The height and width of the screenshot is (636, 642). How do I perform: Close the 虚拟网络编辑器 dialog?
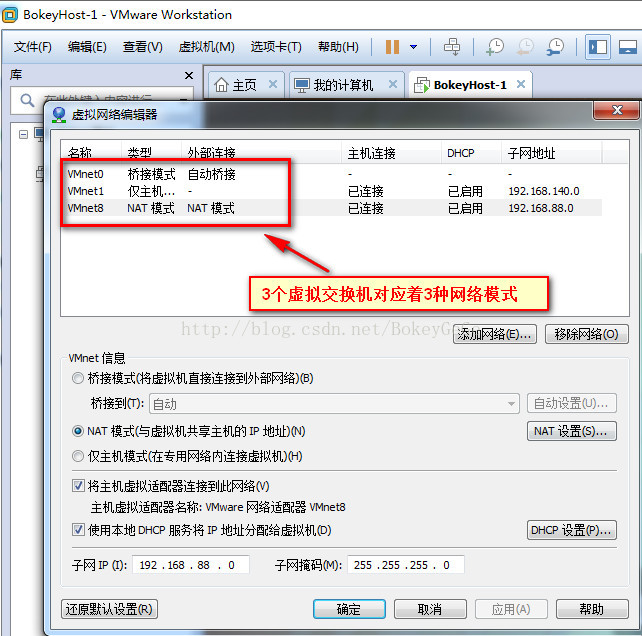point(617,110)
